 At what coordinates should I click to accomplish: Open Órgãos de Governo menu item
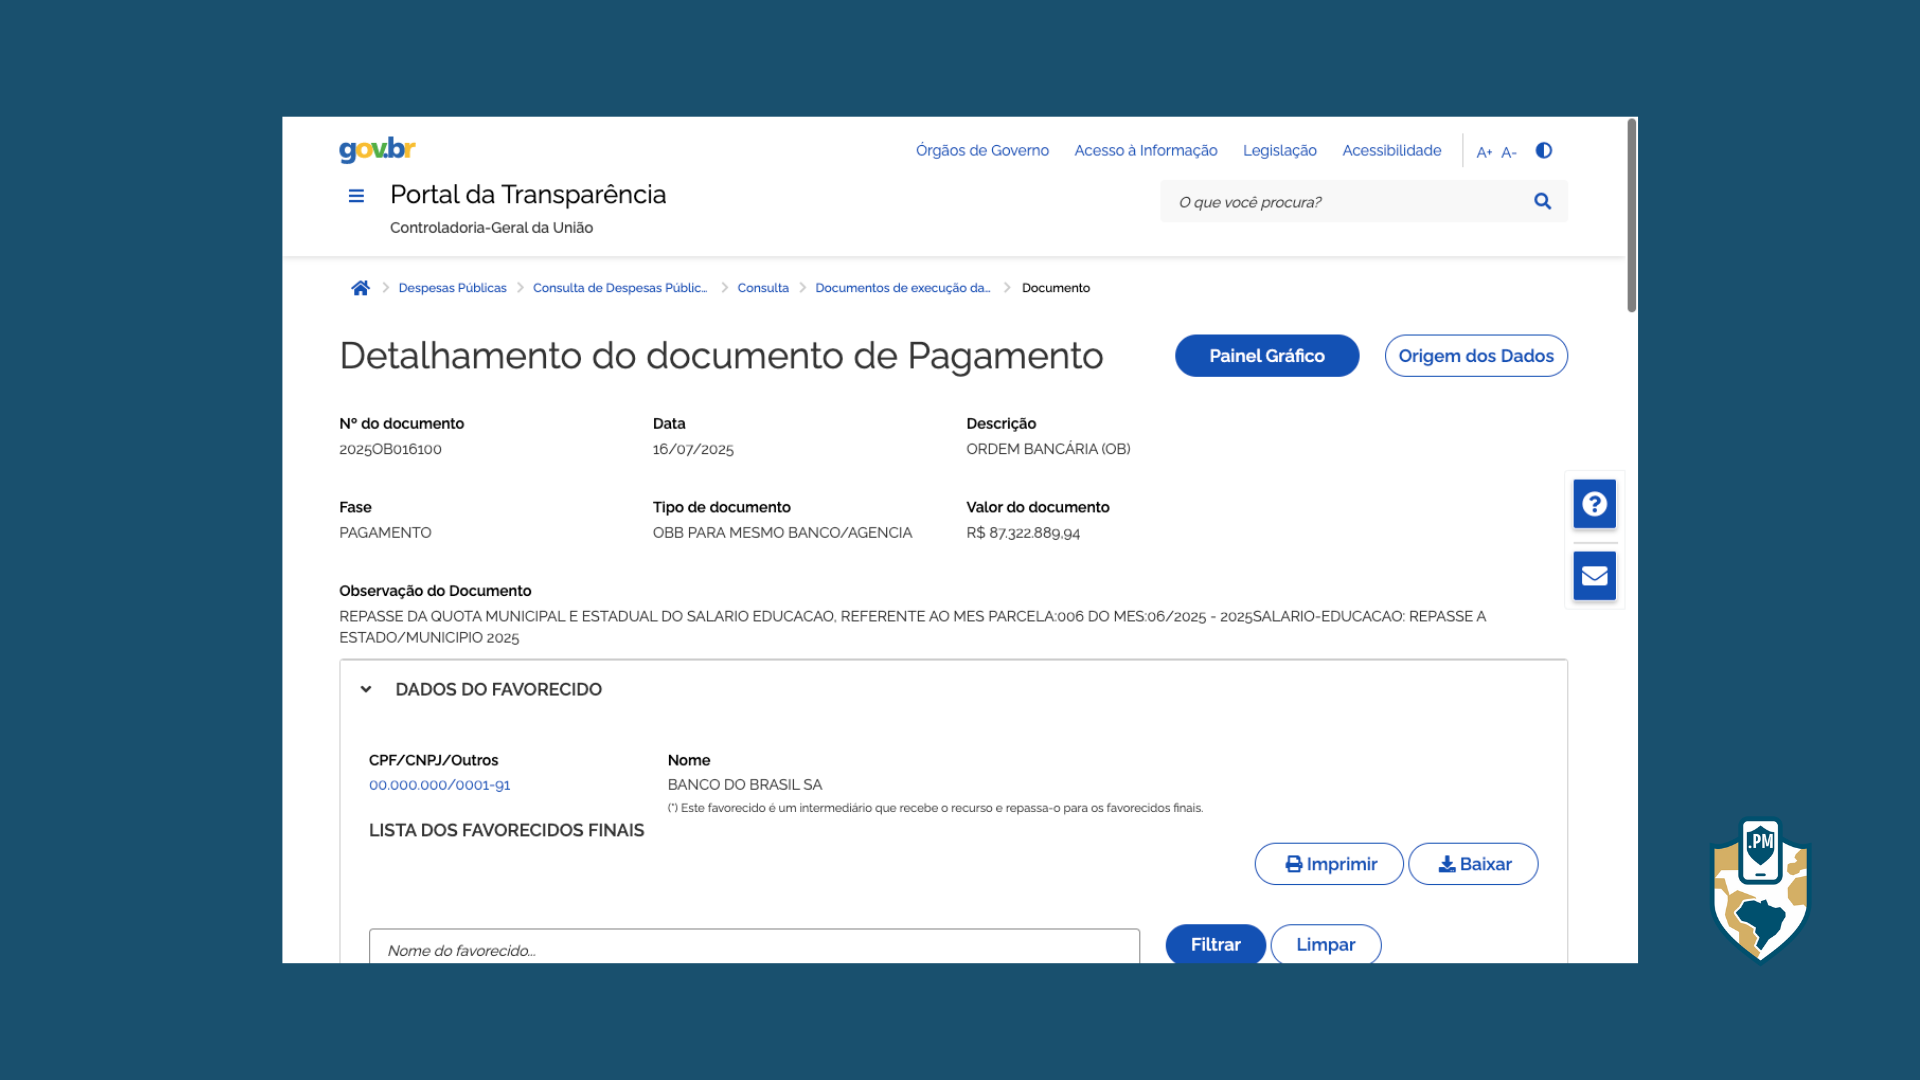[982, 150]
